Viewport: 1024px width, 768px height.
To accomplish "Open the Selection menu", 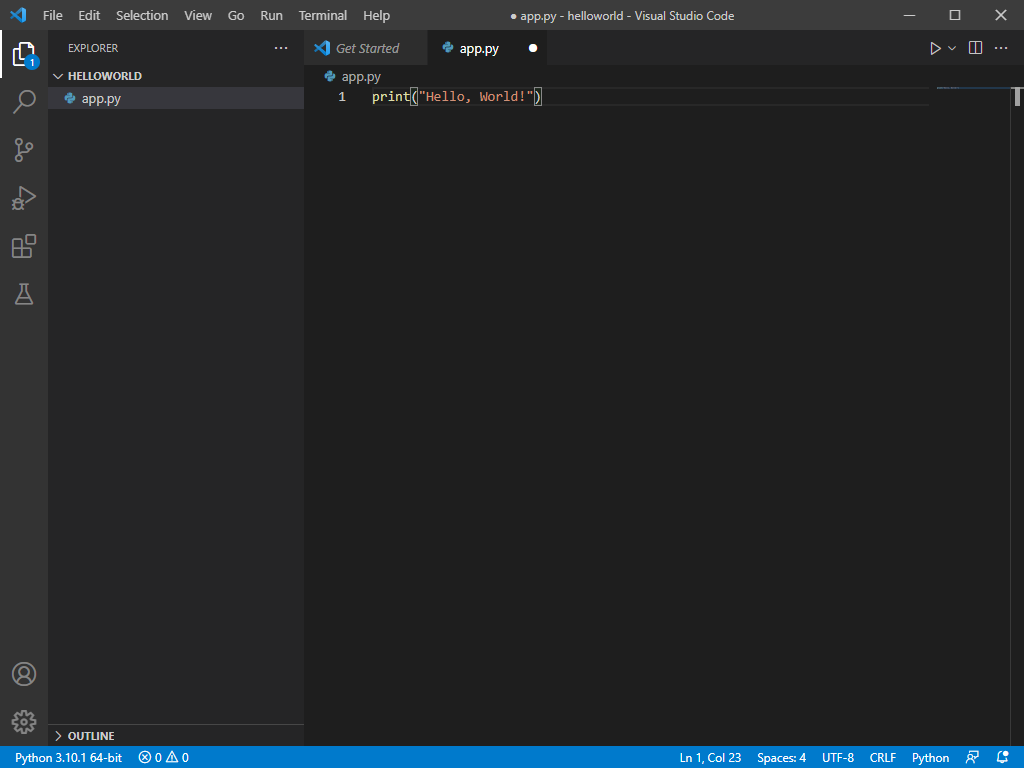I will (x=142, y=15).
